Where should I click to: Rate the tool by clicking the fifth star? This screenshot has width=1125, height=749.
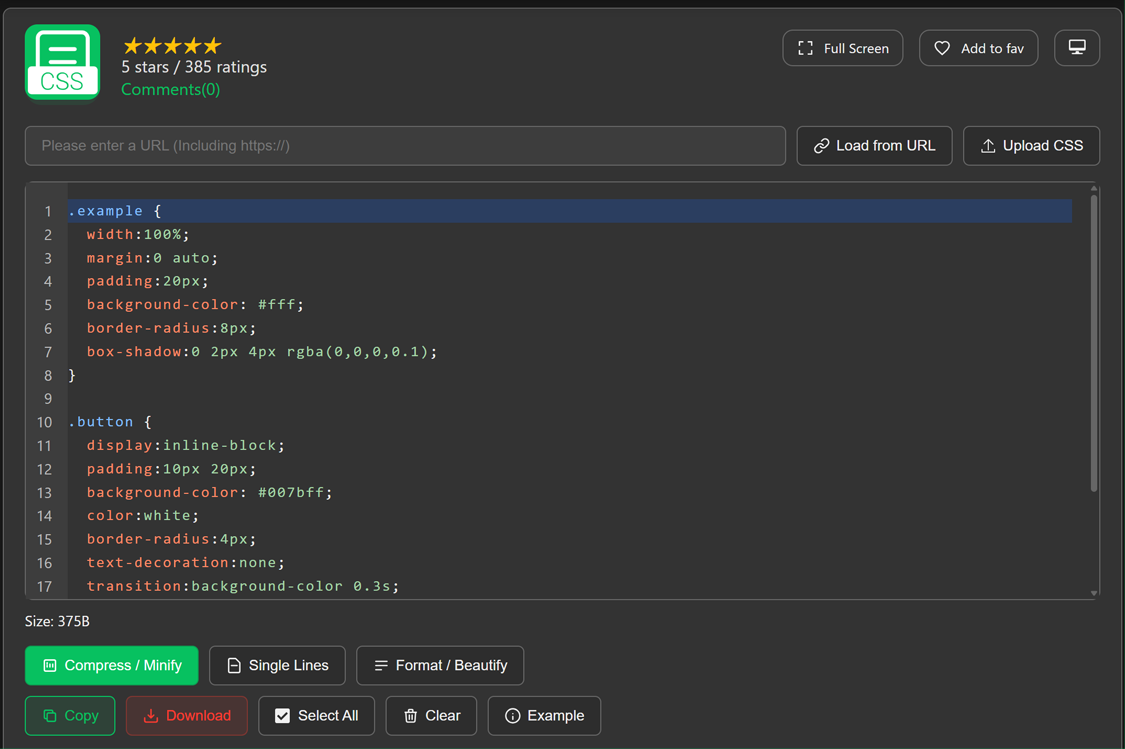tap(213, 45)
